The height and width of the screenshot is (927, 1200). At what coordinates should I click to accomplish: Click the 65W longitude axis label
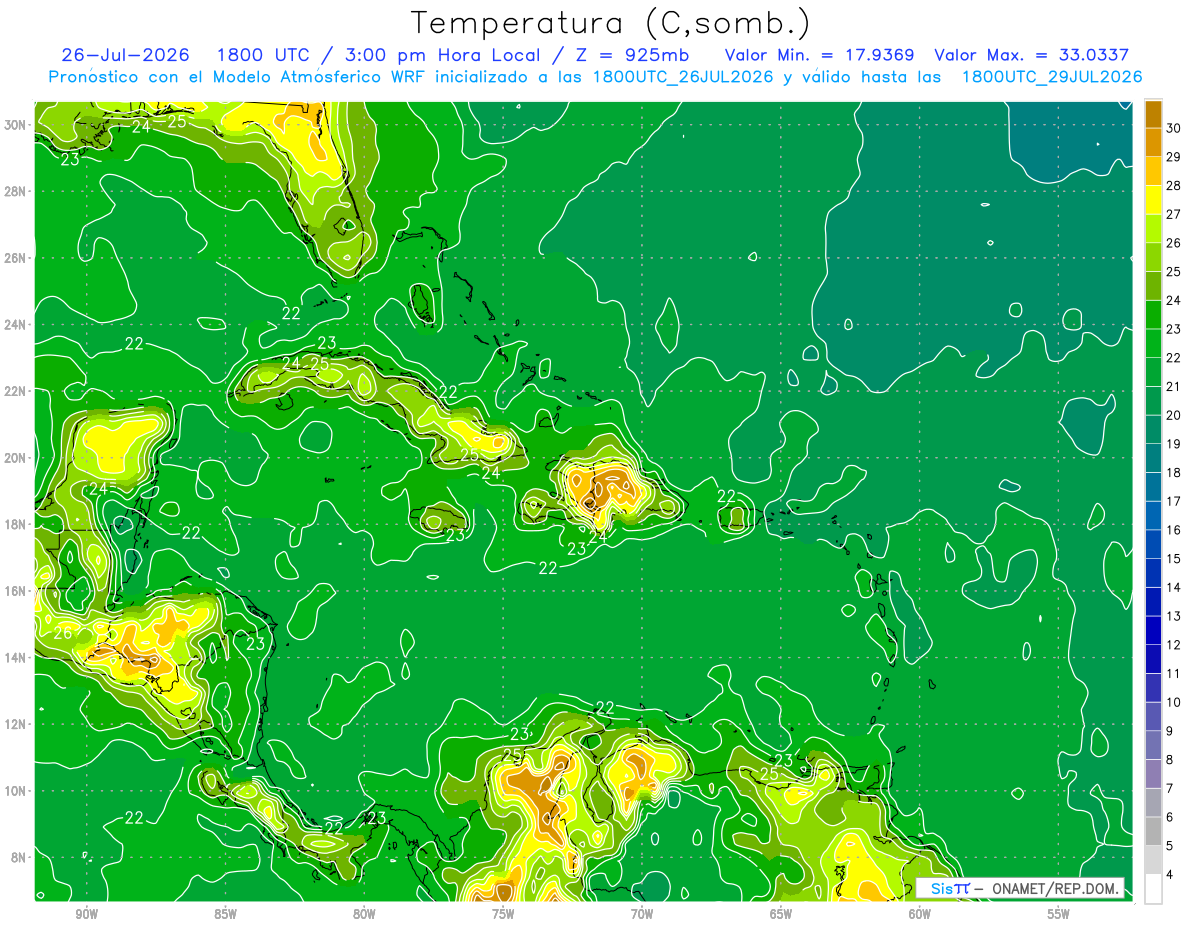pyautogui.click(x=781, y=914)
